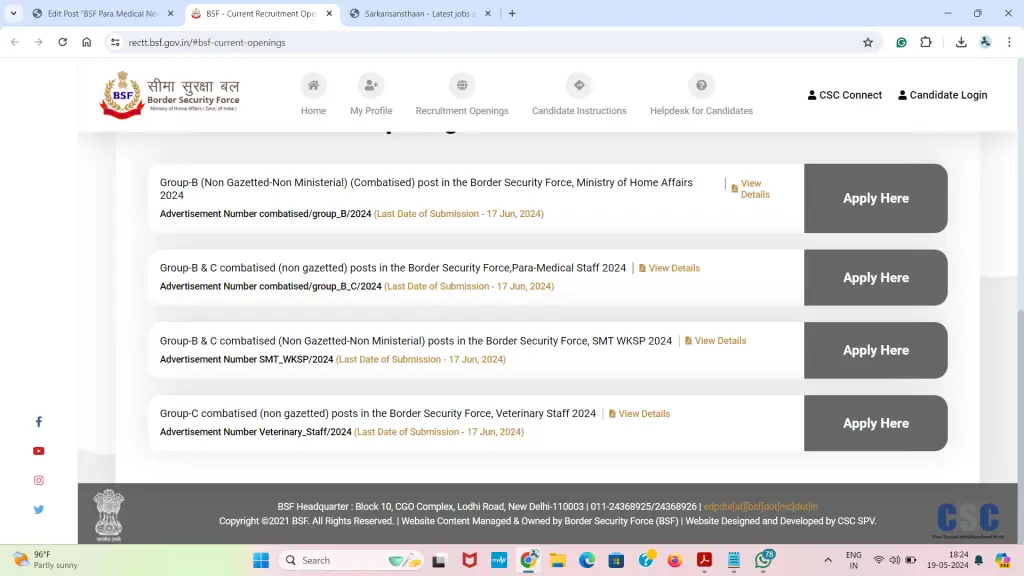Open the My Profile icon
1024x576 pixels.
pyautogui.click(x=371, y=86)
